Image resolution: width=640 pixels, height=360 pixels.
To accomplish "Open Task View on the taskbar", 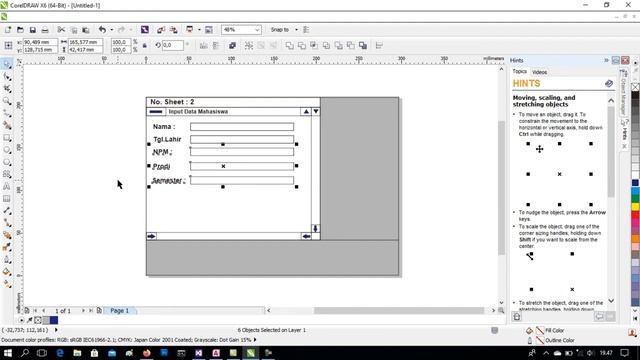I will (42, 353).
